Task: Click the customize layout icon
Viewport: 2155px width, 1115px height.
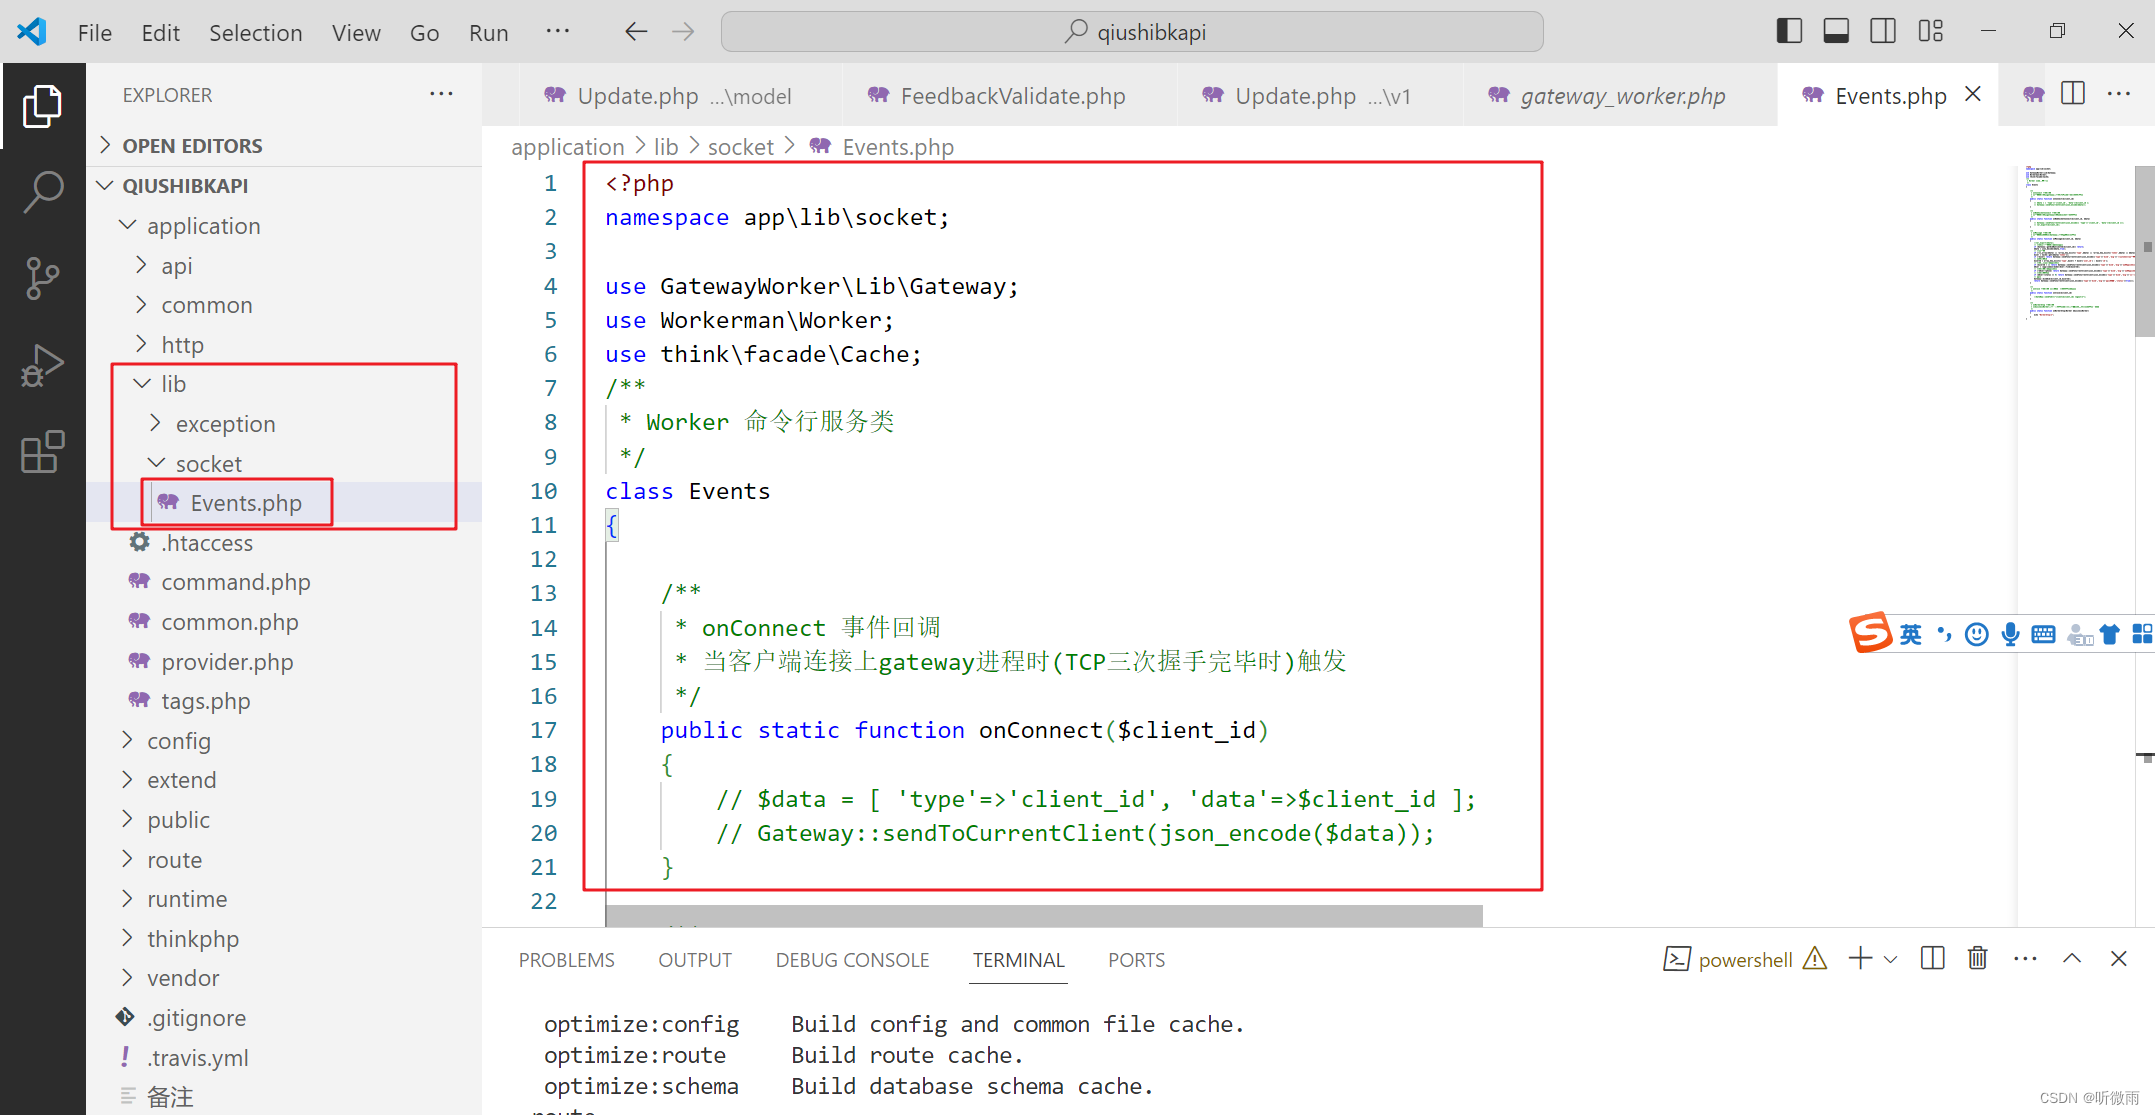Action: (x=1931, y=31)
